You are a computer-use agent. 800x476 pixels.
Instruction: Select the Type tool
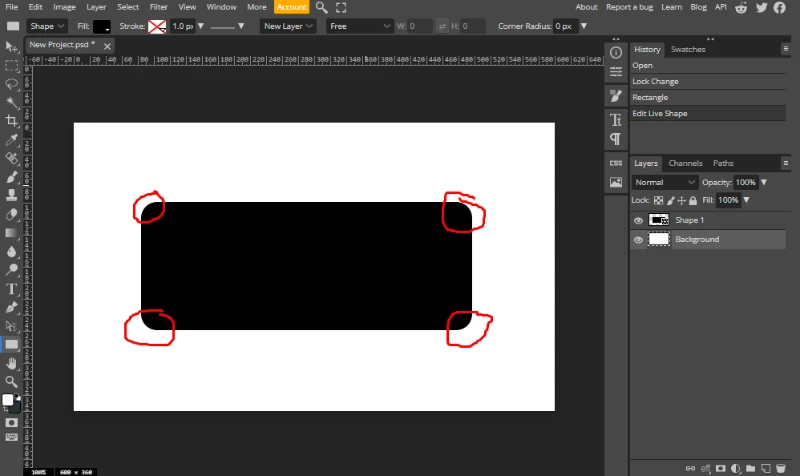click(12, 288)
